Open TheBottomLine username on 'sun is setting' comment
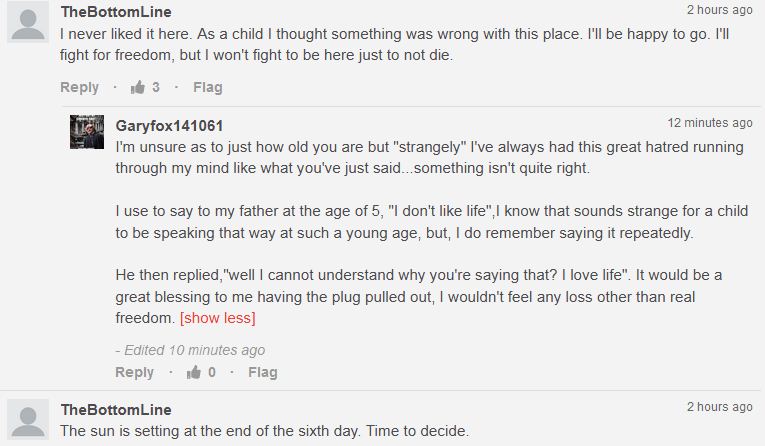The height and width of the screenshot is (446, 765). click(116, 409)
